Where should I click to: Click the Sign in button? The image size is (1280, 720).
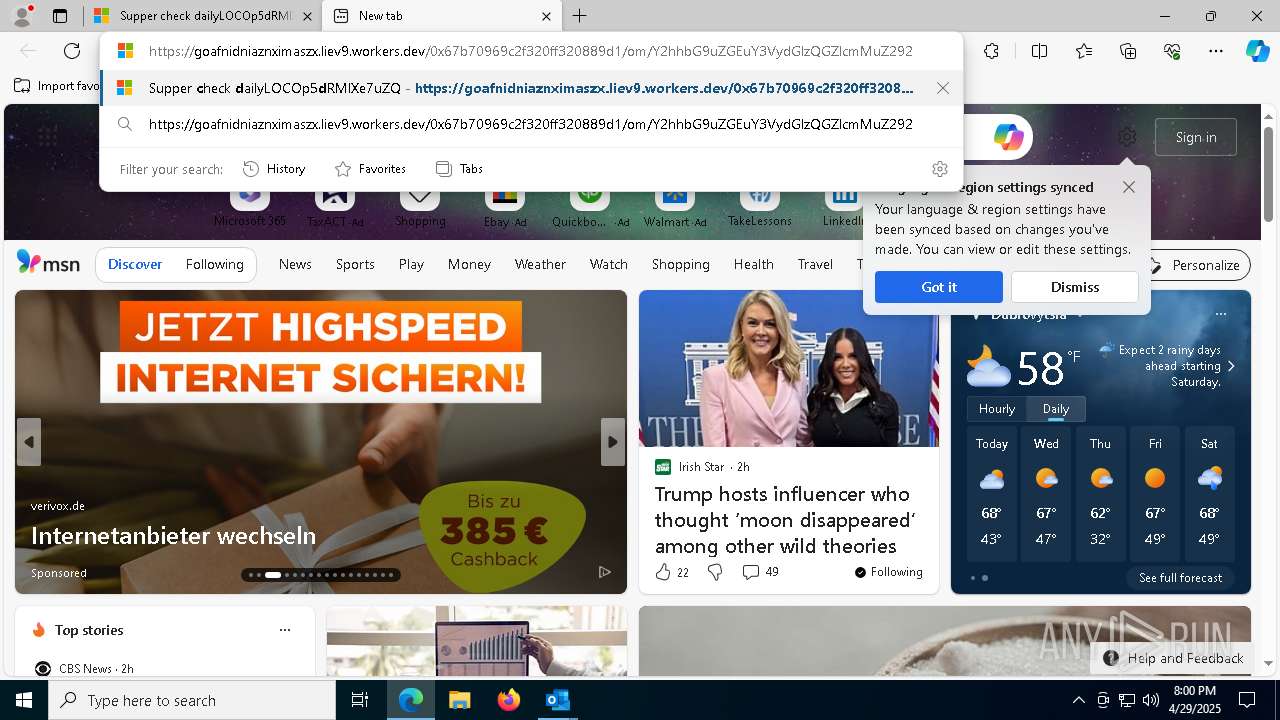click(1195, 137)
